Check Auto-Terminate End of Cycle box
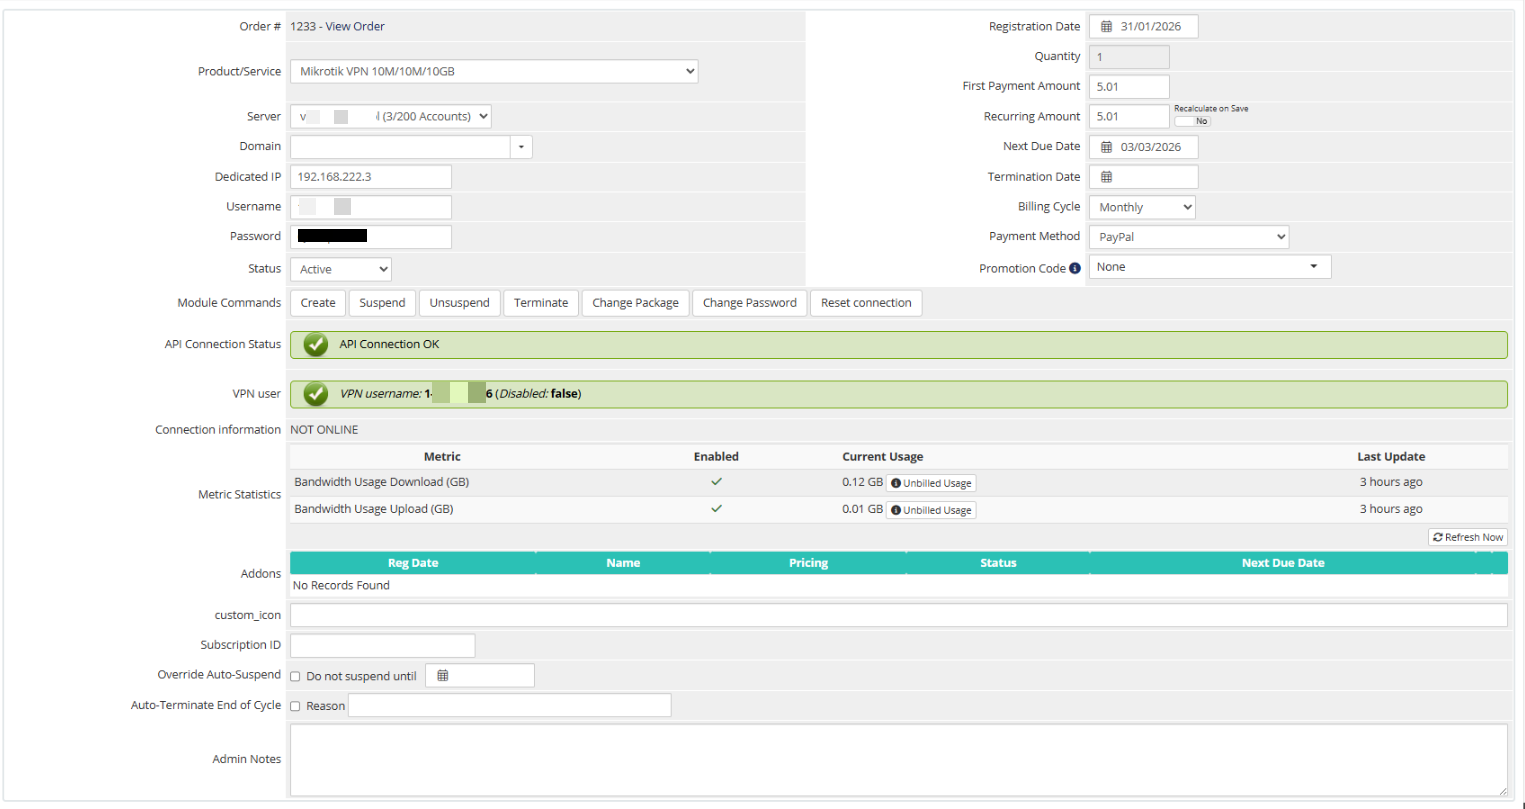1525x809 pixels. tap(295, 706)
